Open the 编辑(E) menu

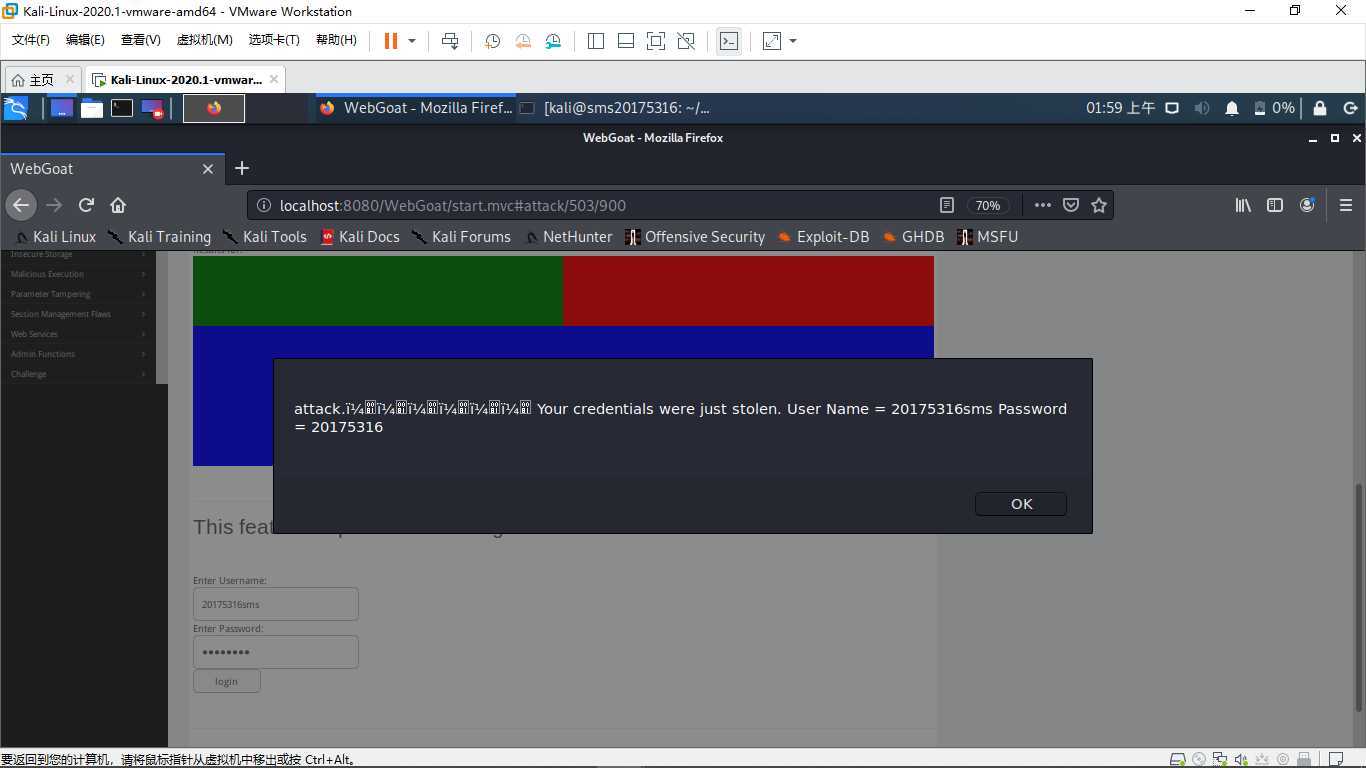85,40
